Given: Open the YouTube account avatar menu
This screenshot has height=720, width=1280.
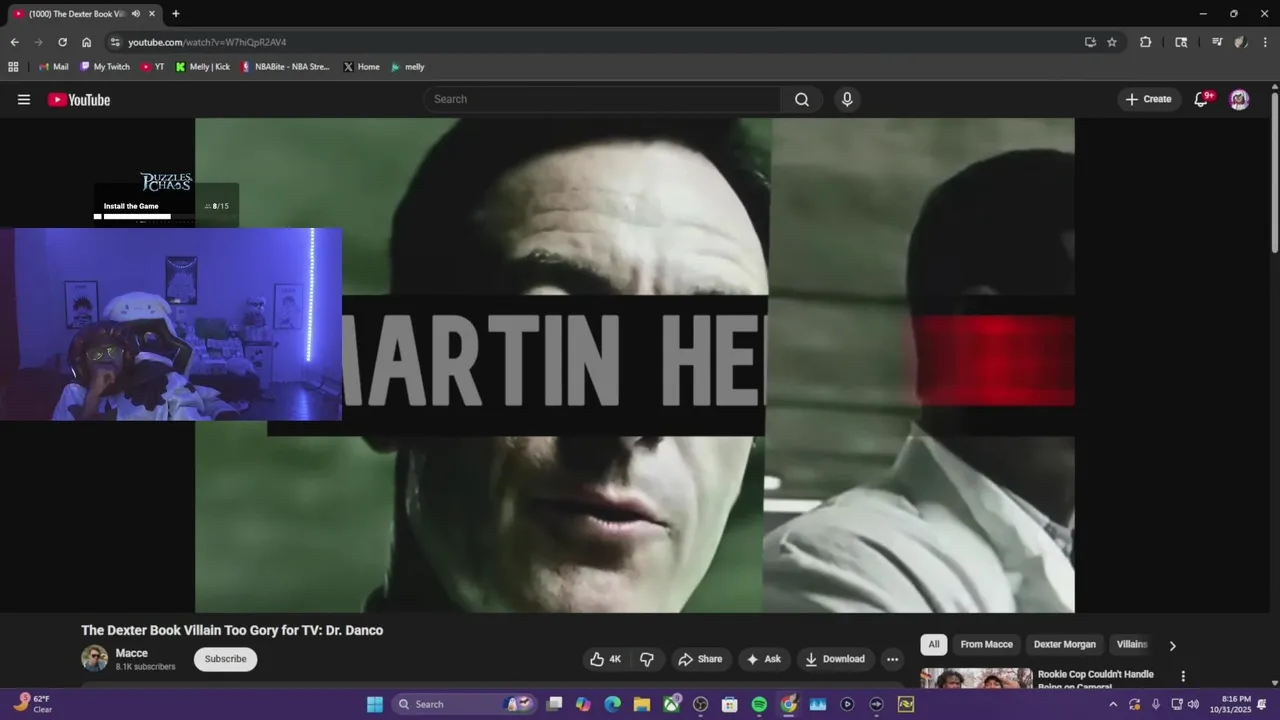Looking at the screenshot, I should coord(1239,99).
